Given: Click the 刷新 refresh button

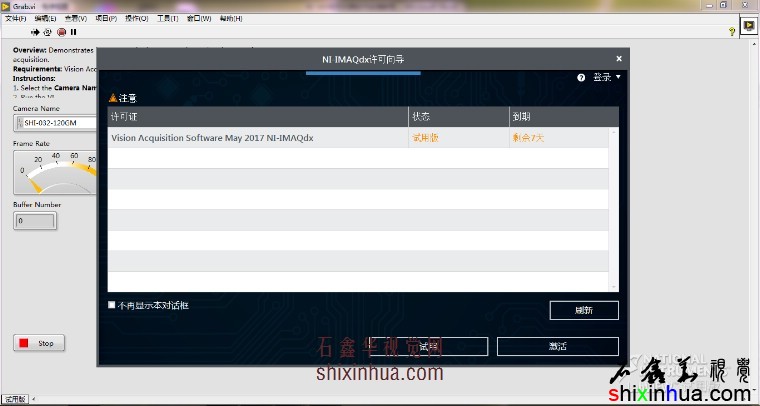Looking at the screenshot, I should coord(583,310).
